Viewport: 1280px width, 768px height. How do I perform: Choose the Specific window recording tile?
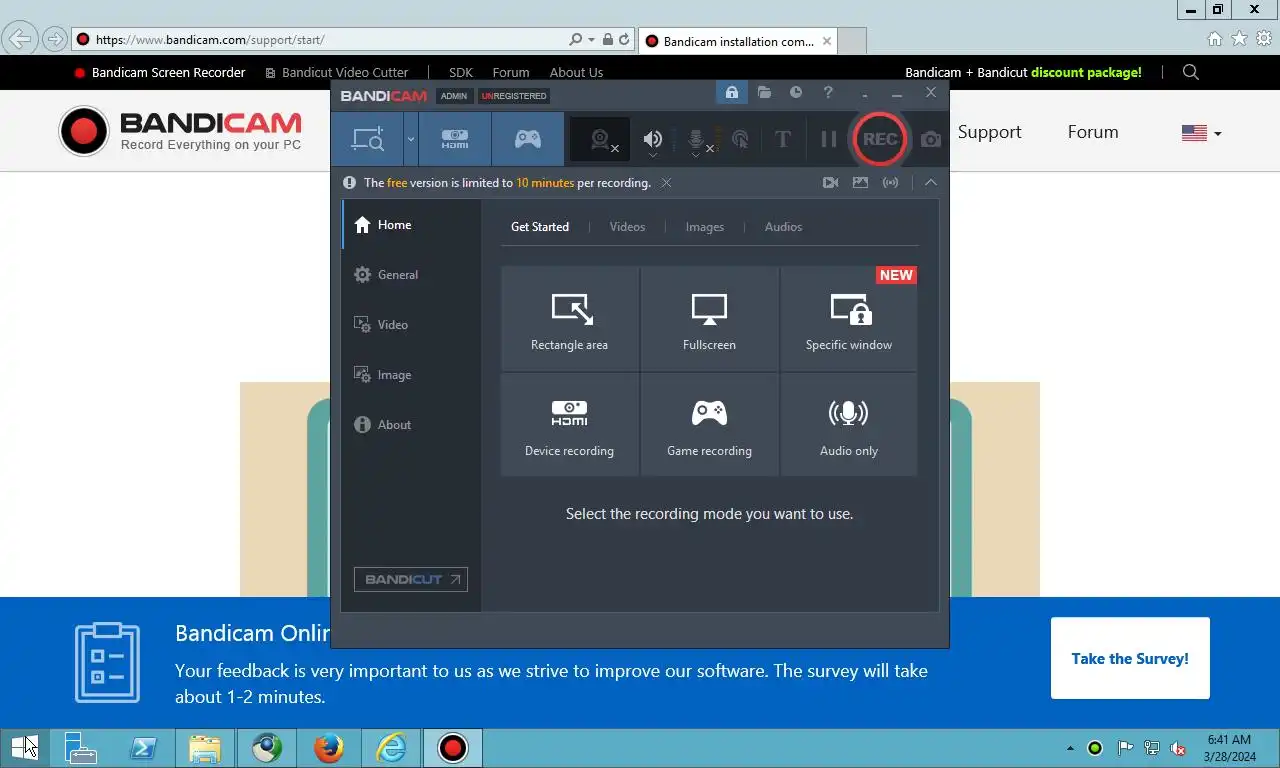pos(849,319)
